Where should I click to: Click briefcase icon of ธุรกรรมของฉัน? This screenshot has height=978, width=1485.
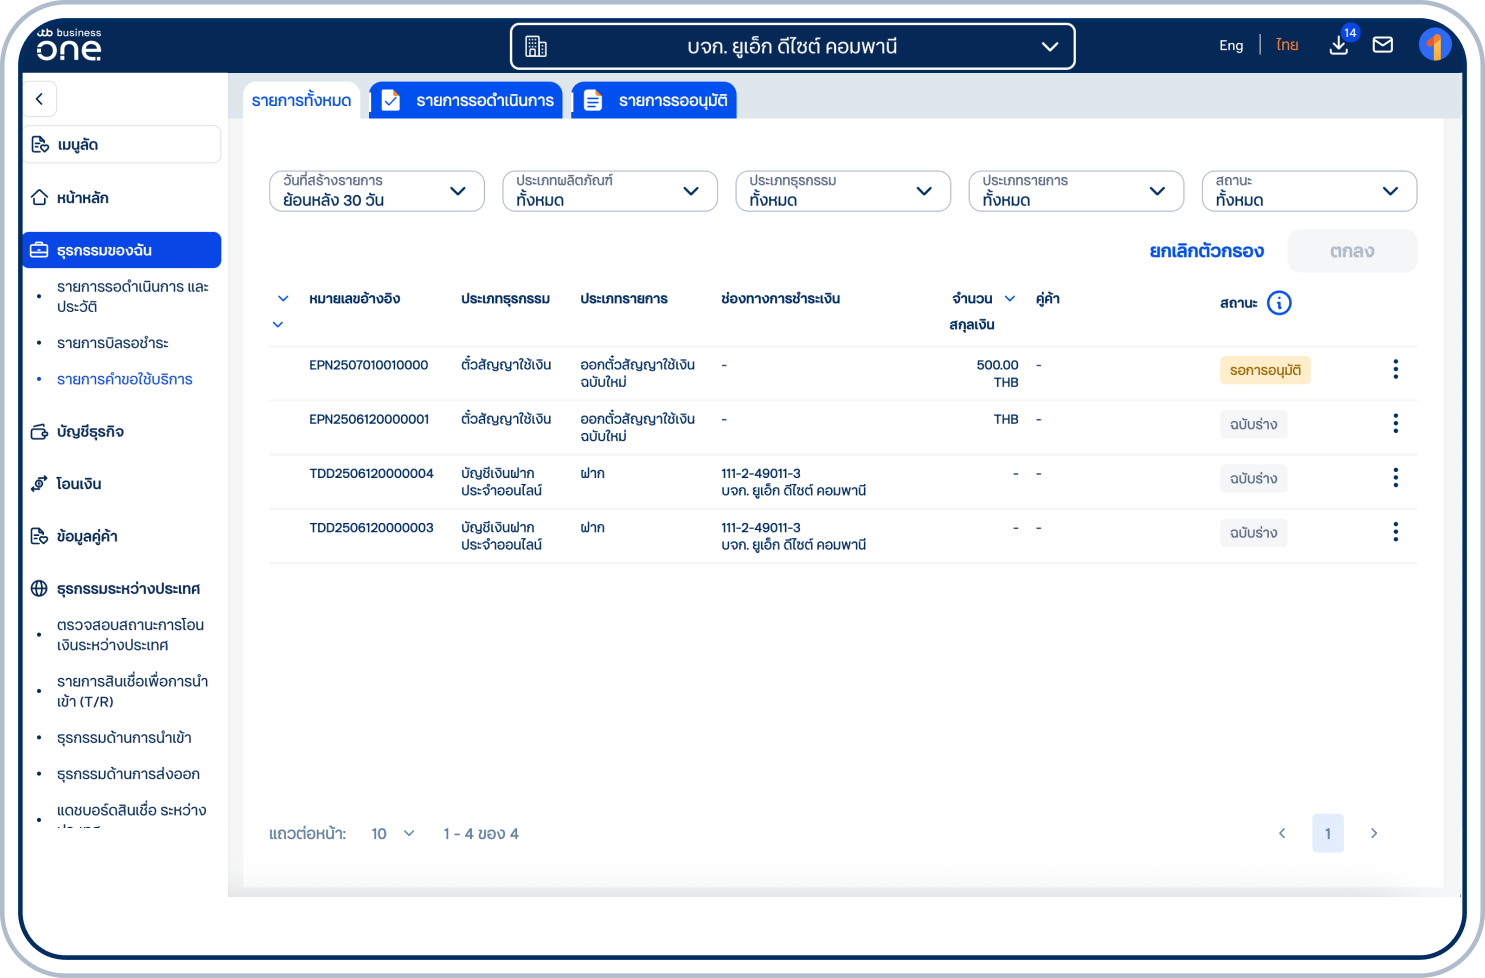(x=39, y=250)
